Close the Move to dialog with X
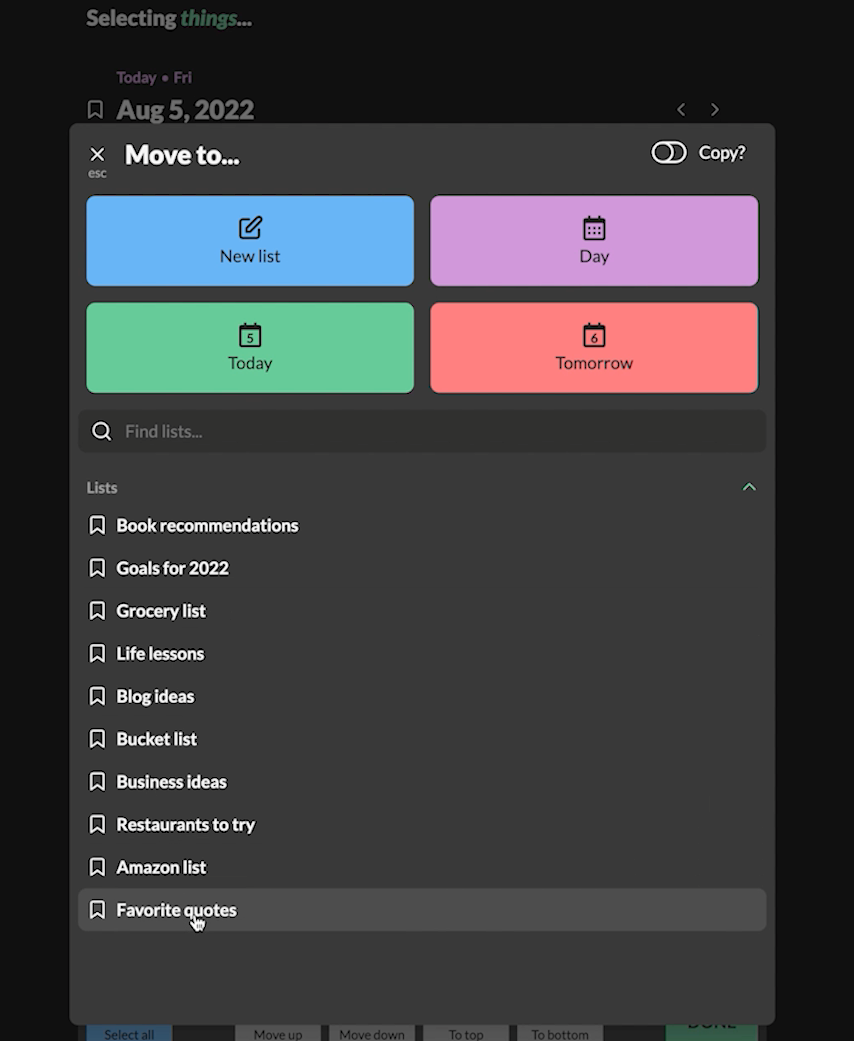Screen dimensions: 854x1041 click(x=97, y=155)
